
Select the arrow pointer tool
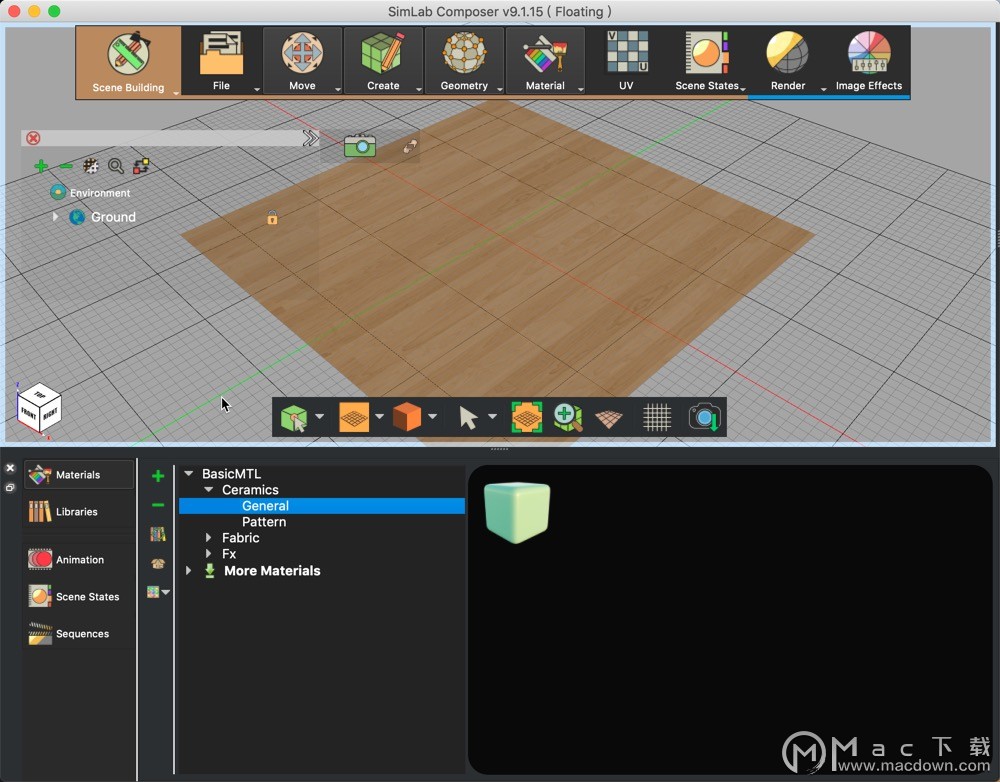(x=468, y=418)
